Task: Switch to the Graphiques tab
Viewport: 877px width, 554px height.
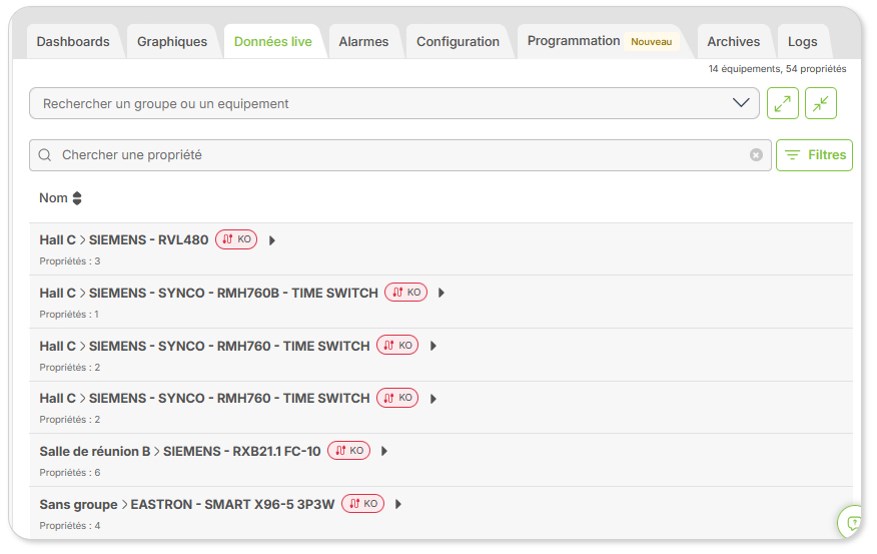Action: [x=172, y=41]
